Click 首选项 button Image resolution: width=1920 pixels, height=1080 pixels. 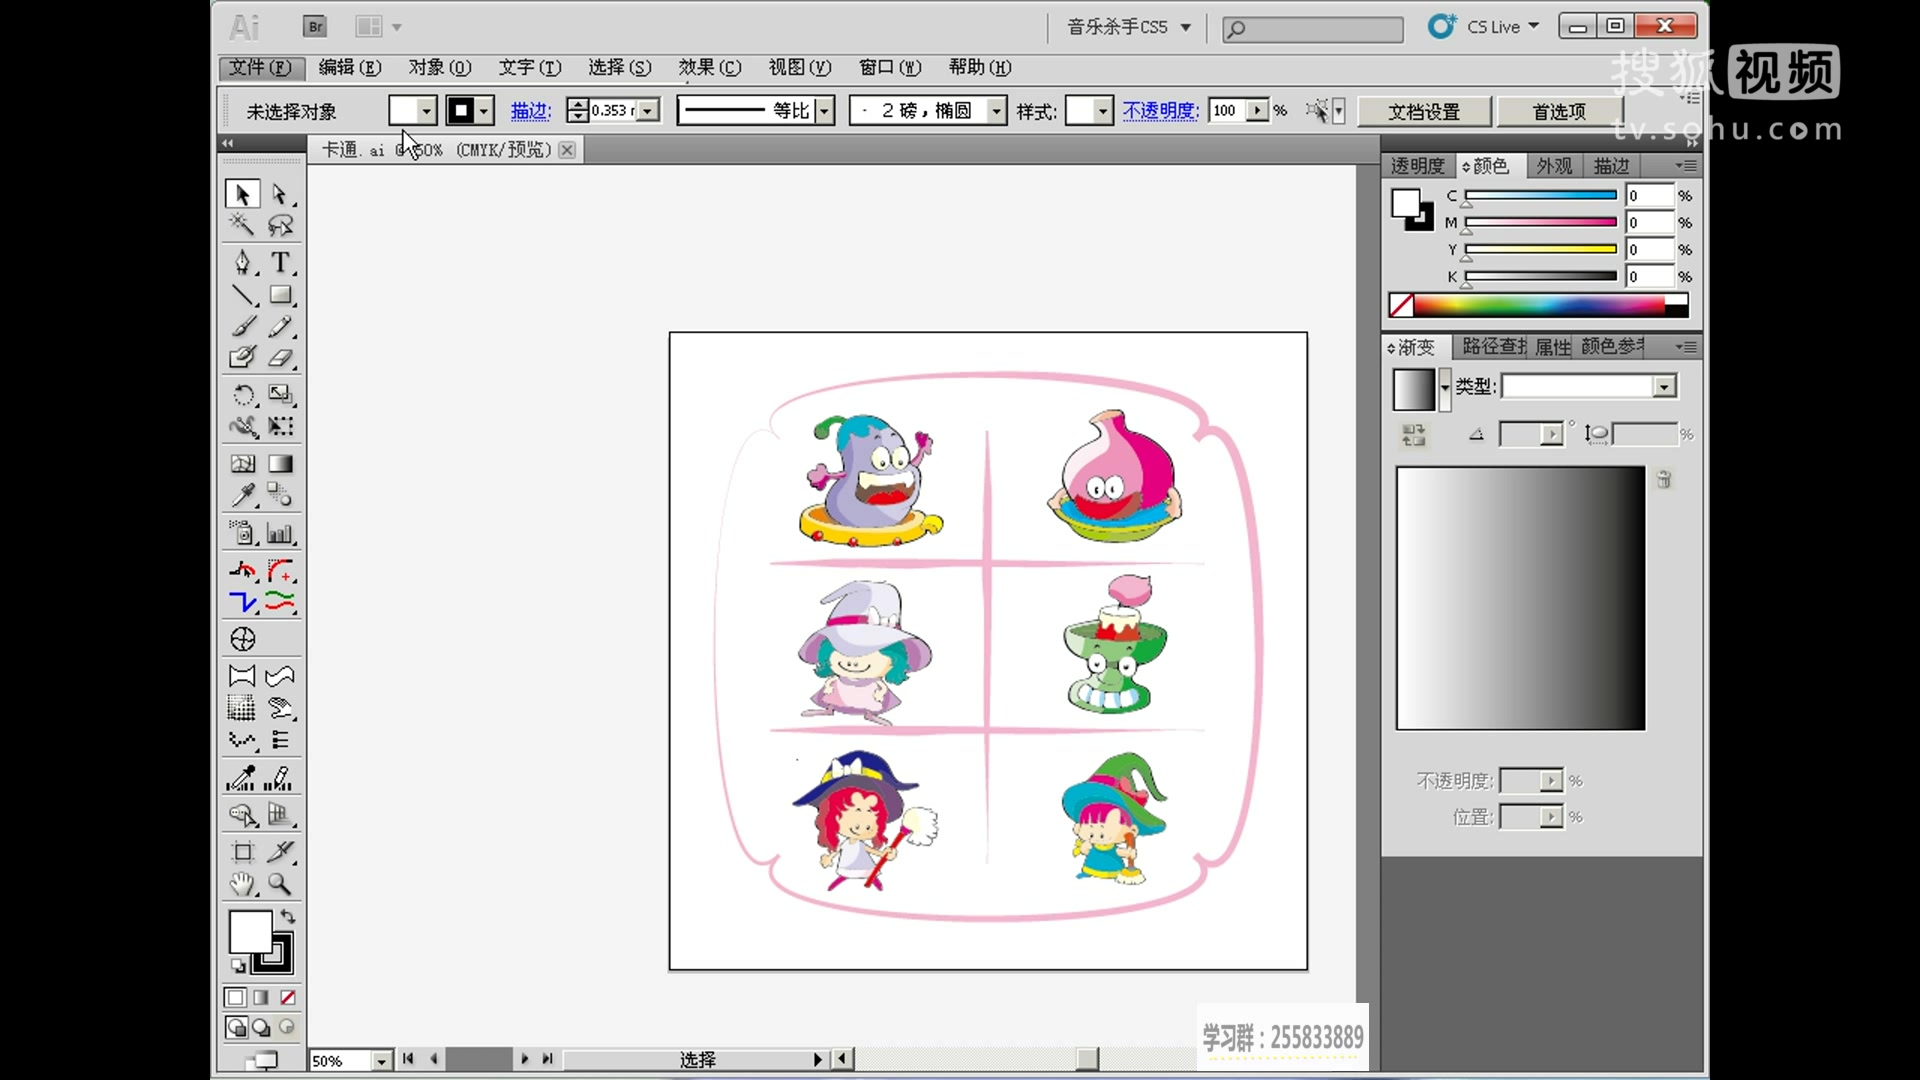[1559, 112]
